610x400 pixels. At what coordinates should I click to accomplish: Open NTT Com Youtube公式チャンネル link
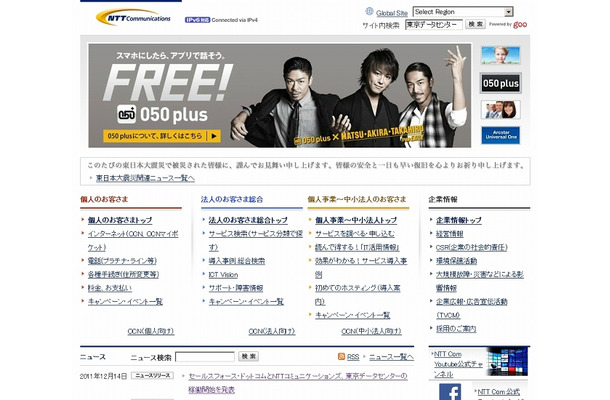point(458,364)
